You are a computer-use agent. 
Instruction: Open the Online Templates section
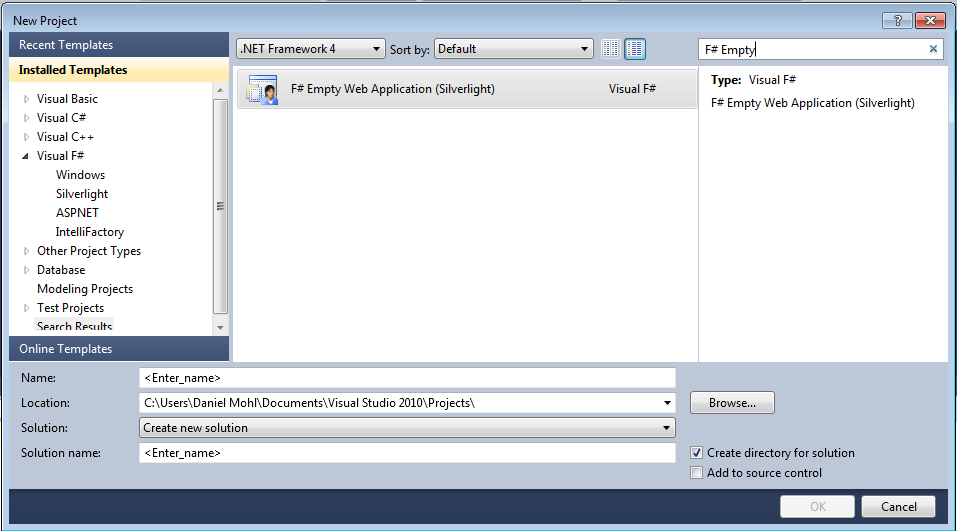click(119, 349)
